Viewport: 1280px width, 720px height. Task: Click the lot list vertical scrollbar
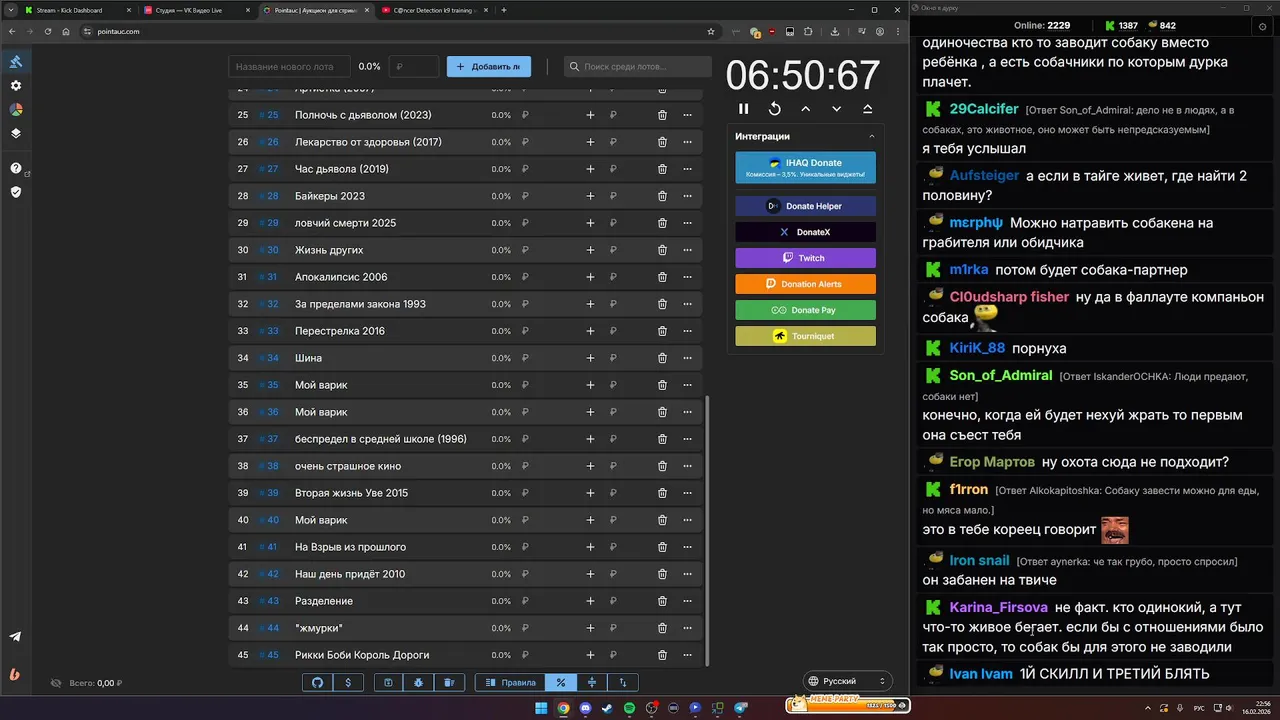707,530
